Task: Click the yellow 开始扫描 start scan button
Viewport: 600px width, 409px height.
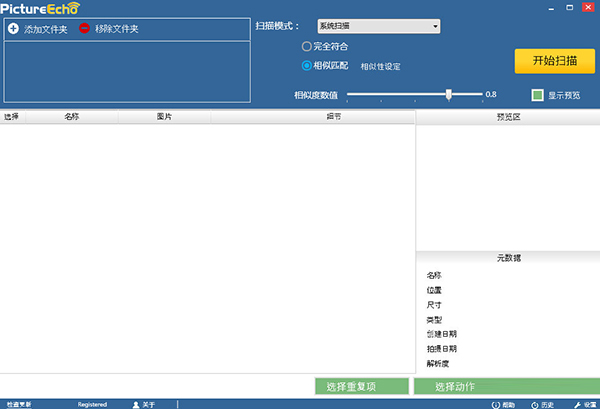Action: click(x=554, y=61)
